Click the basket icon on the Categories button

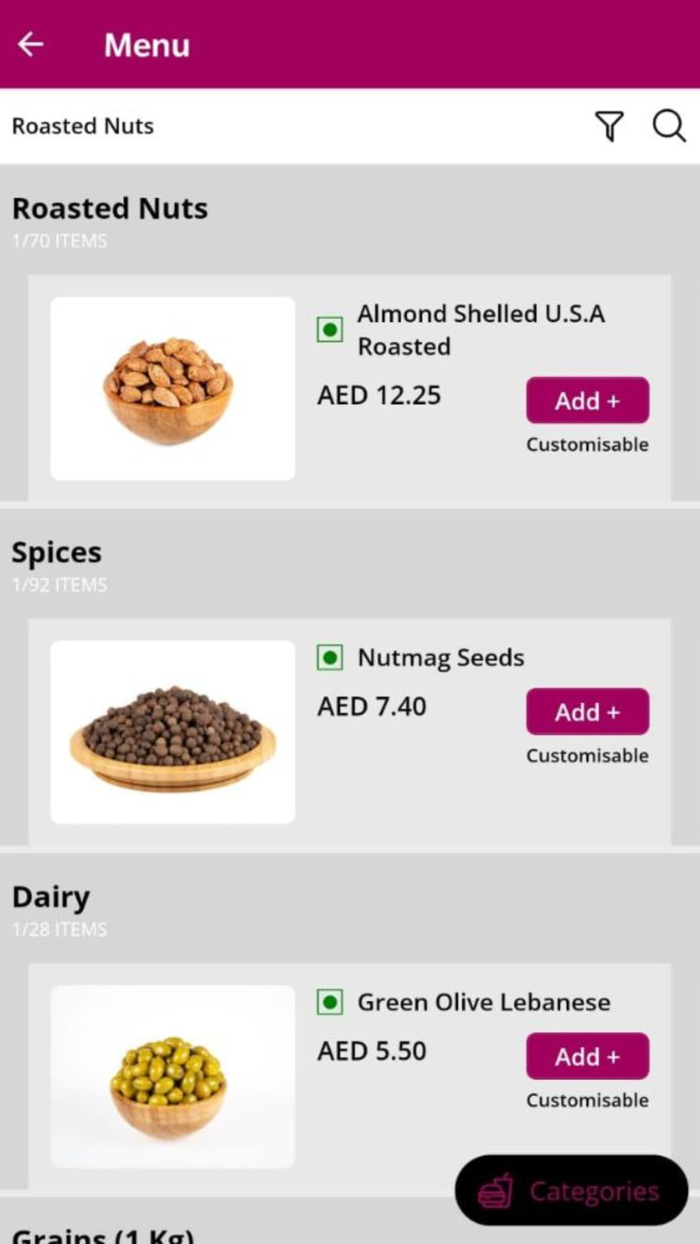497,1191
